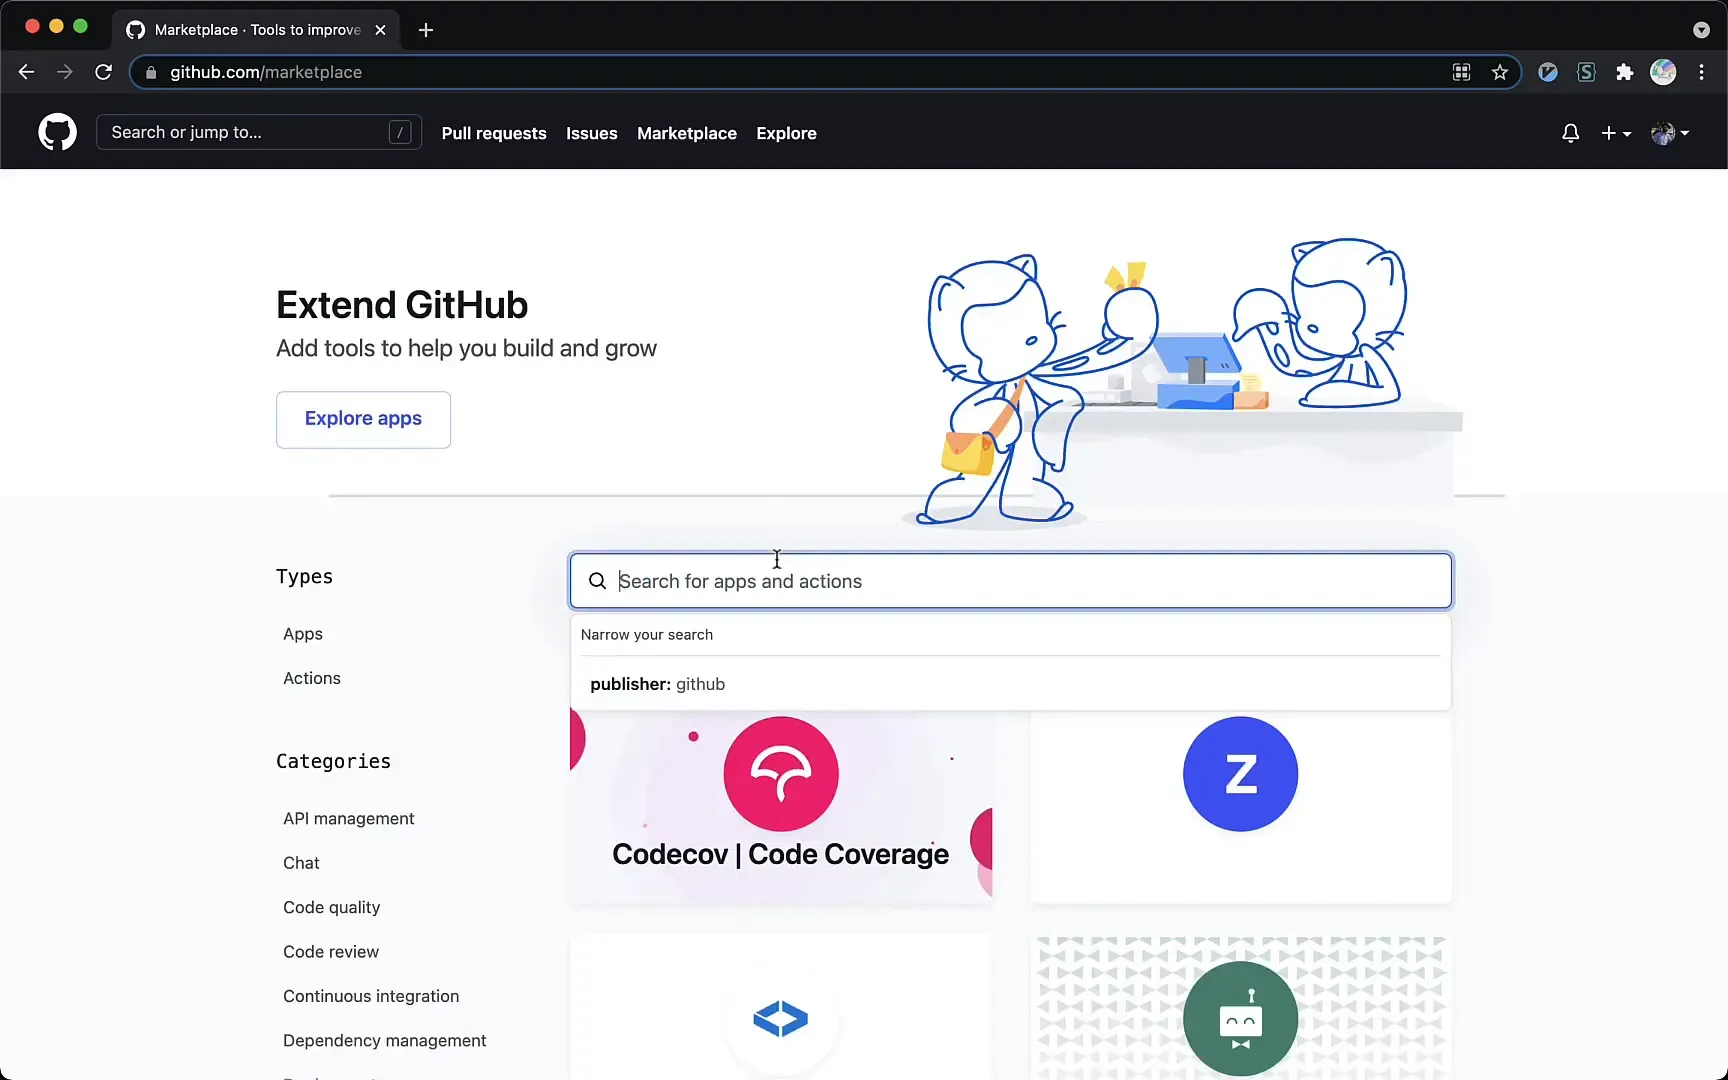Click the blue checkmark browser extension icon

tap(1548, 72)
